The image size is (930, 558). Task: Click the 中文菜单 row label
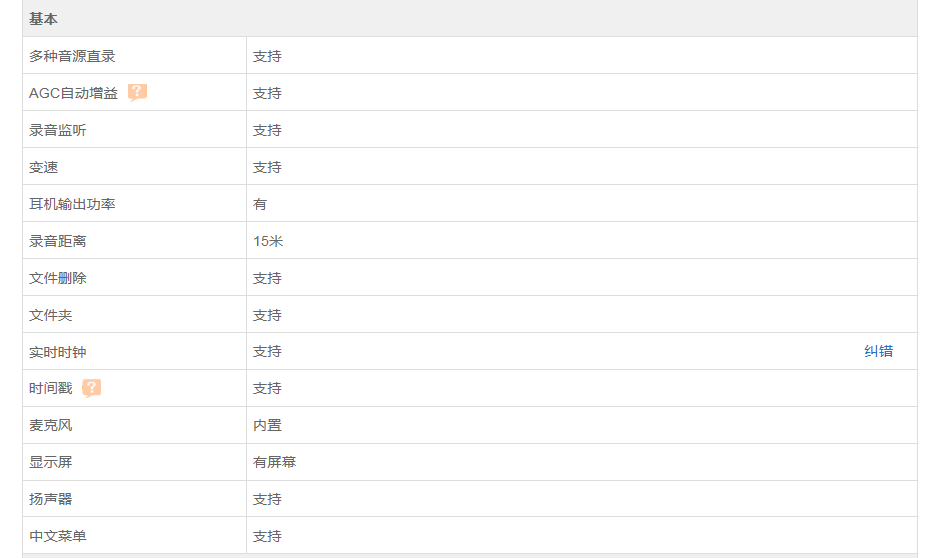[x=58, y=536]
